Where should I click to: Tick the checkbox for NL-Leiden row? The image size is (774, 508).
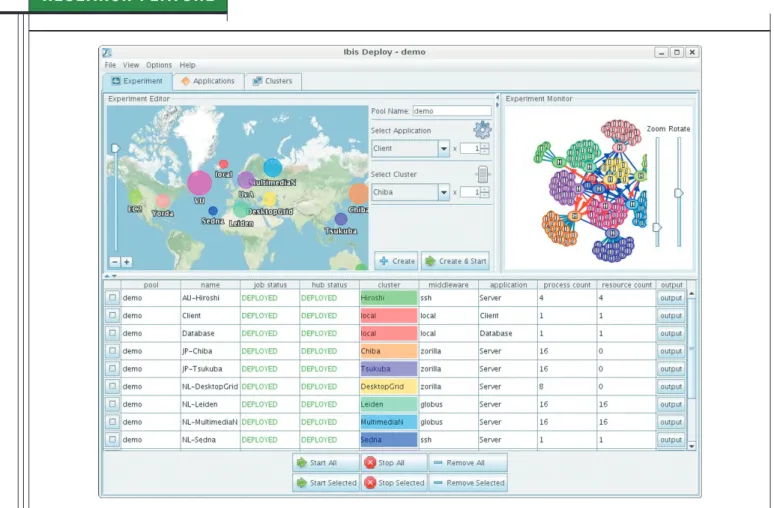113,404
